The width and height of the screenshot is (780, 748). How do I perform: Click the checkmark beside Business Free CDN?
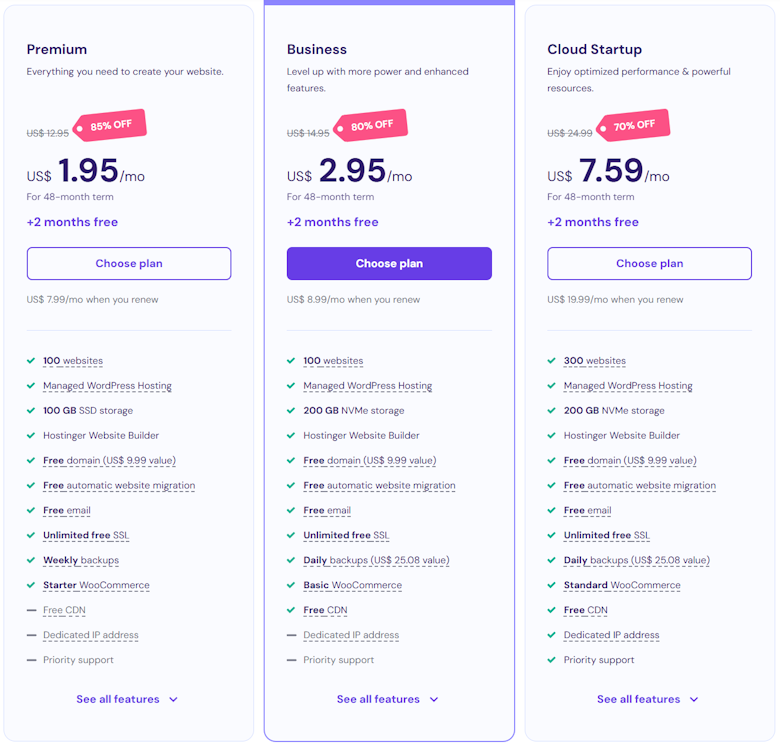pyautogui.click(x=291, y=610)
